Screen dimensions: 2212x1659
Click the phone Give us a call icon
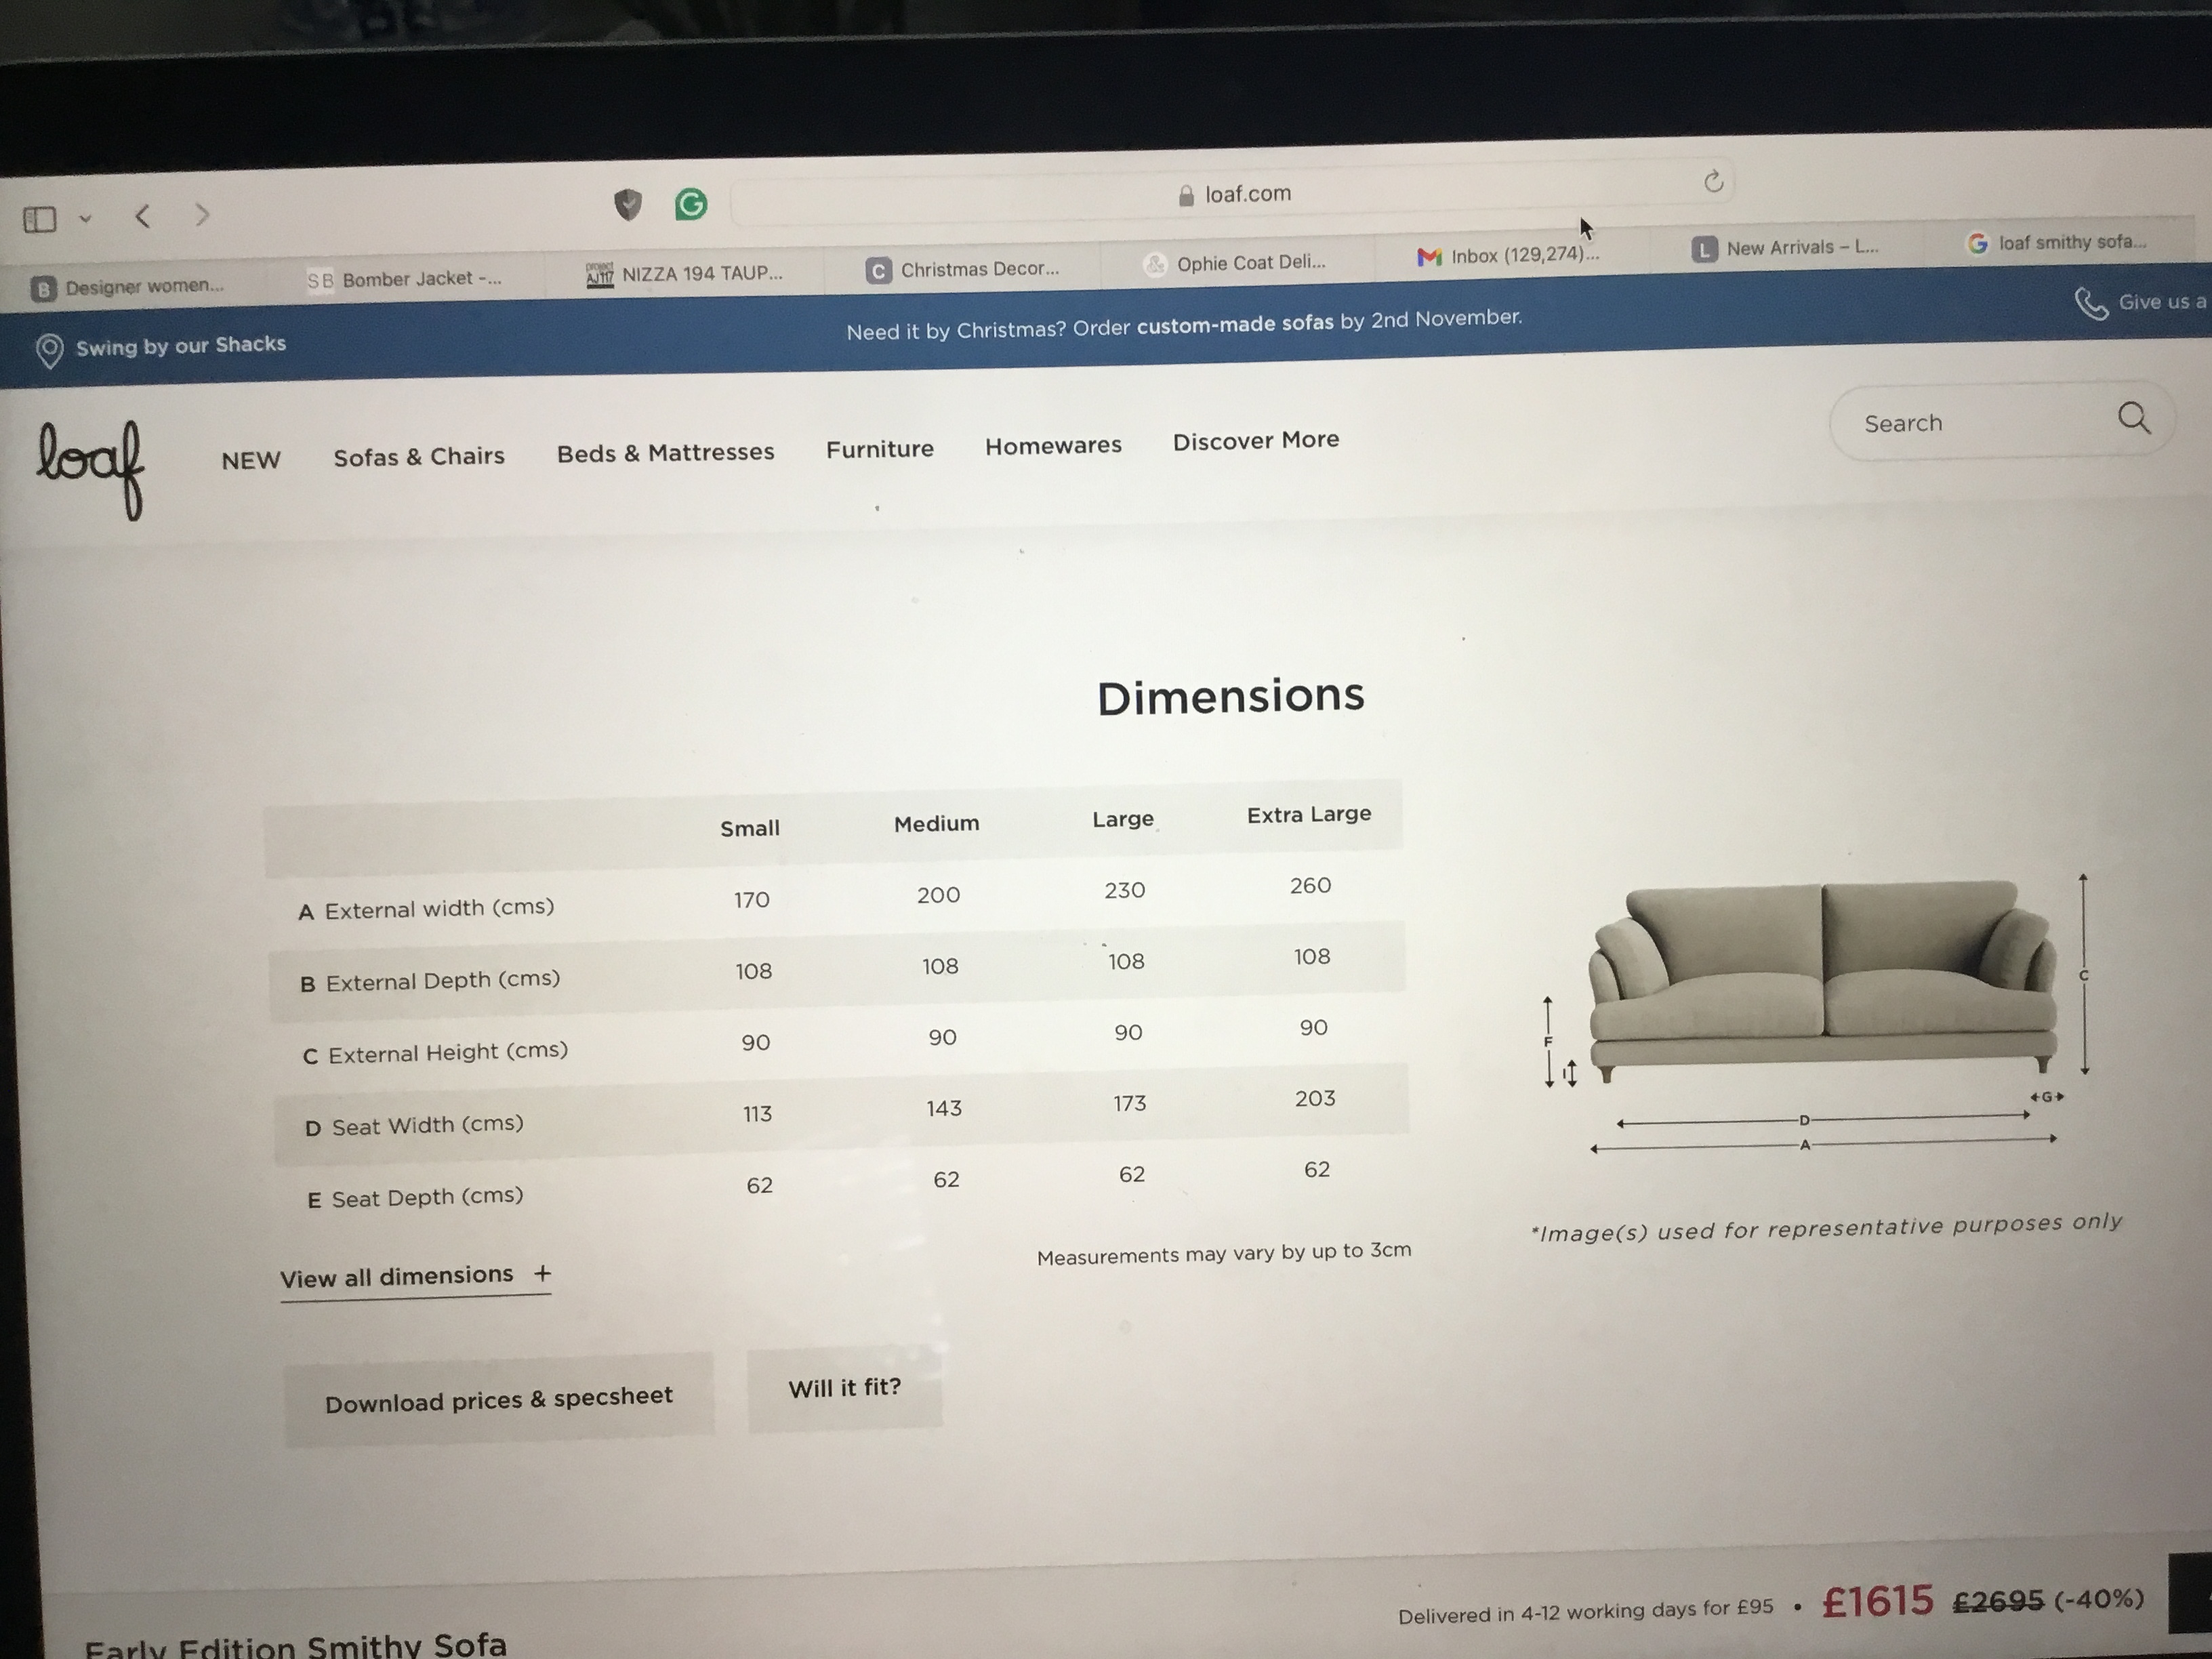[2090, 303]
